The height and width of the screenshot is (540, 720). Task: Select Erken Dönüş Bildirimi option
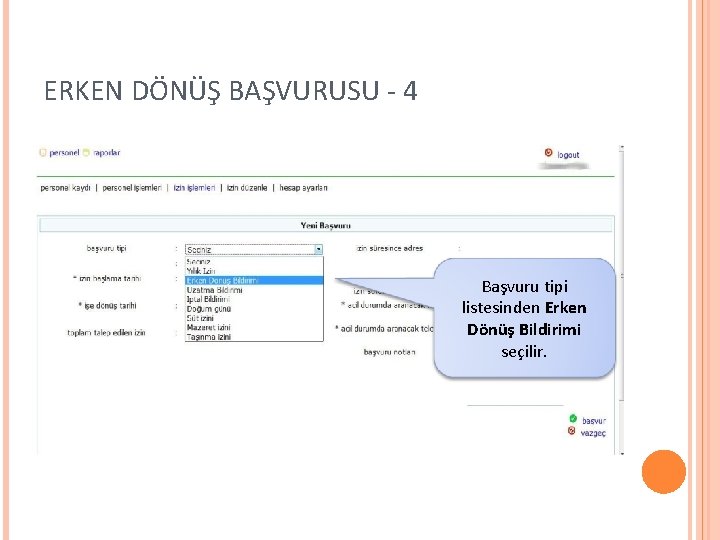[x=254, y=281]
